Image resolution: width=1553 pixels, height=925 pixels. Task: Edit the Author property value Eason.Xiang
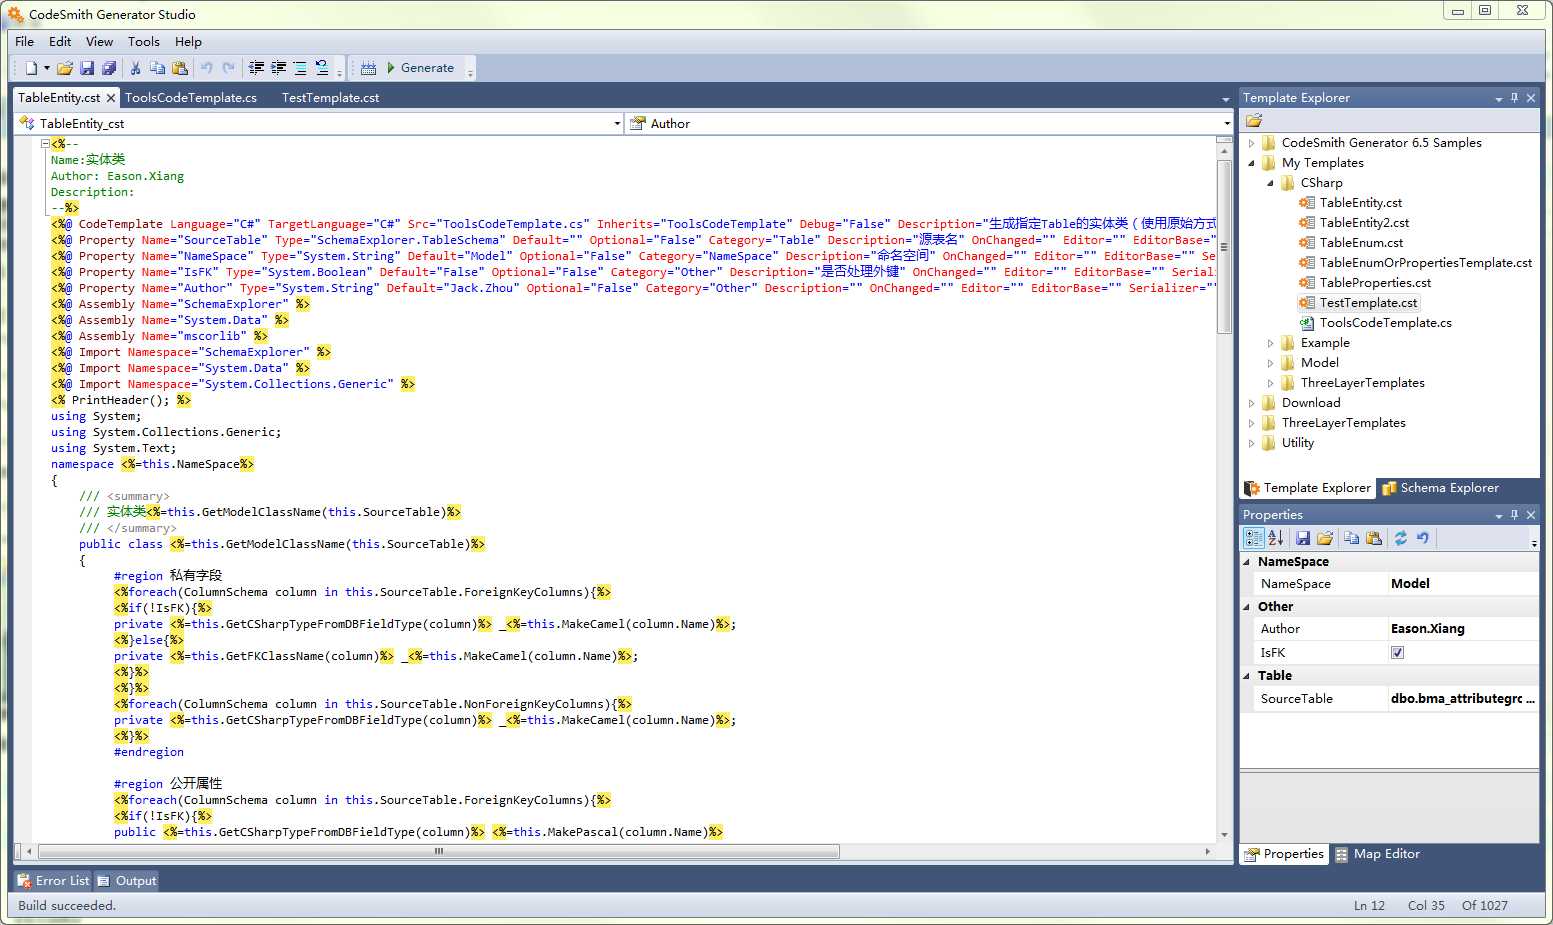(x=1463, y=629)
